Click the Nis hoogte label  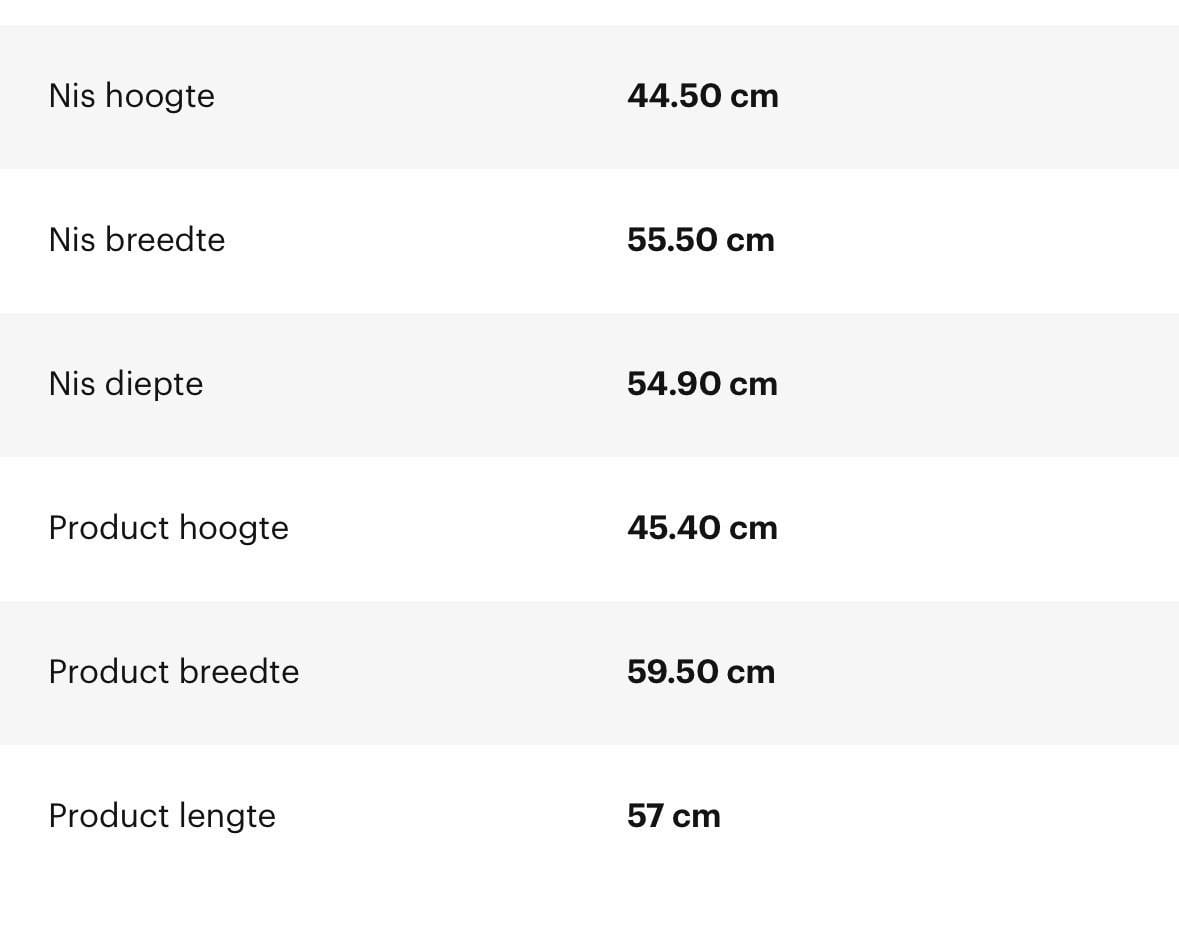click(x=132, y=96)
